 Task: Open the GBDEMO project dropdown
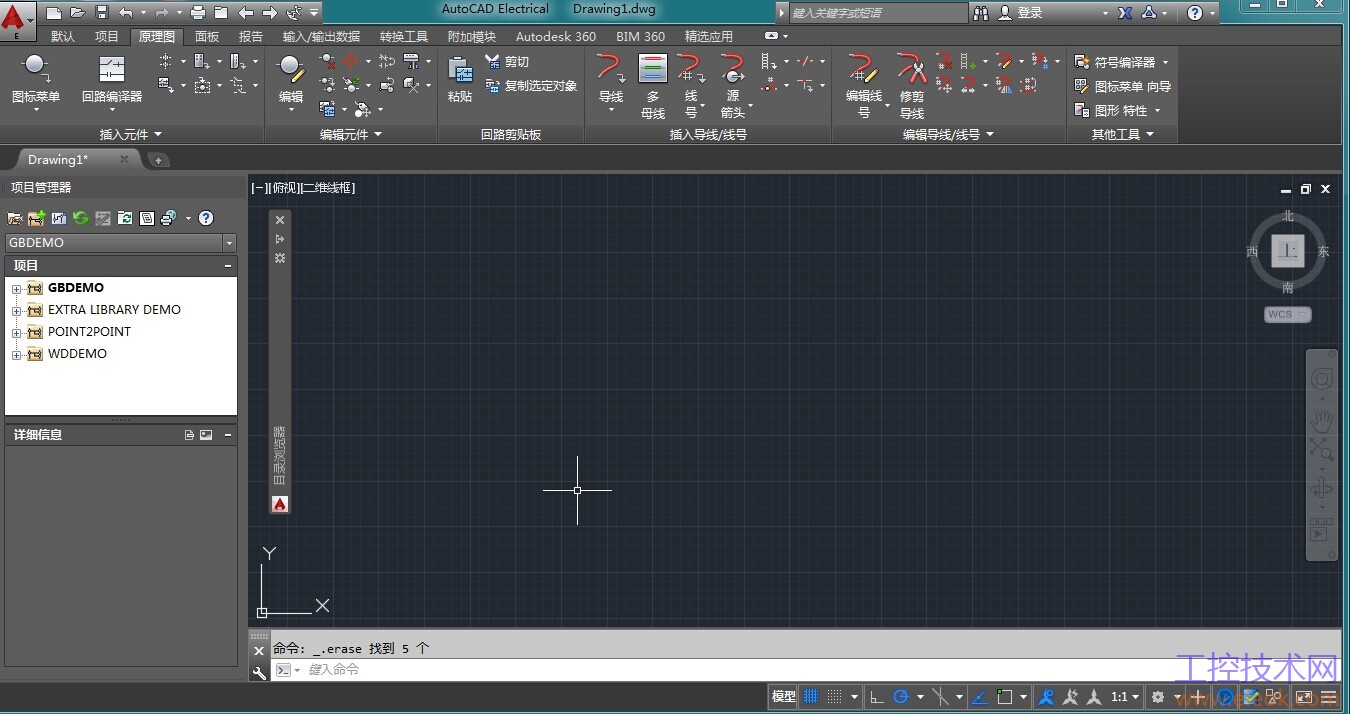pos(229,243)
